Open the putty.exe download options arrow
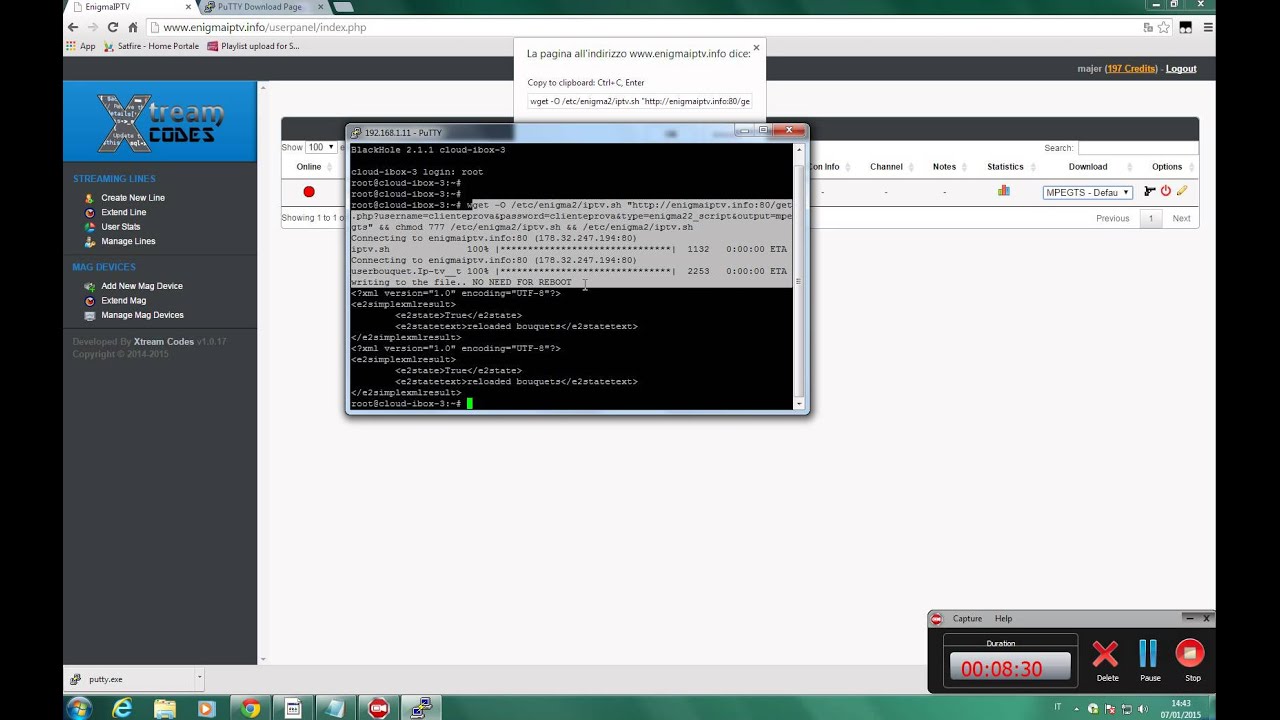The height and width of the screenshot is (720, 1280). pyautogui.click(x=199, y=679)
